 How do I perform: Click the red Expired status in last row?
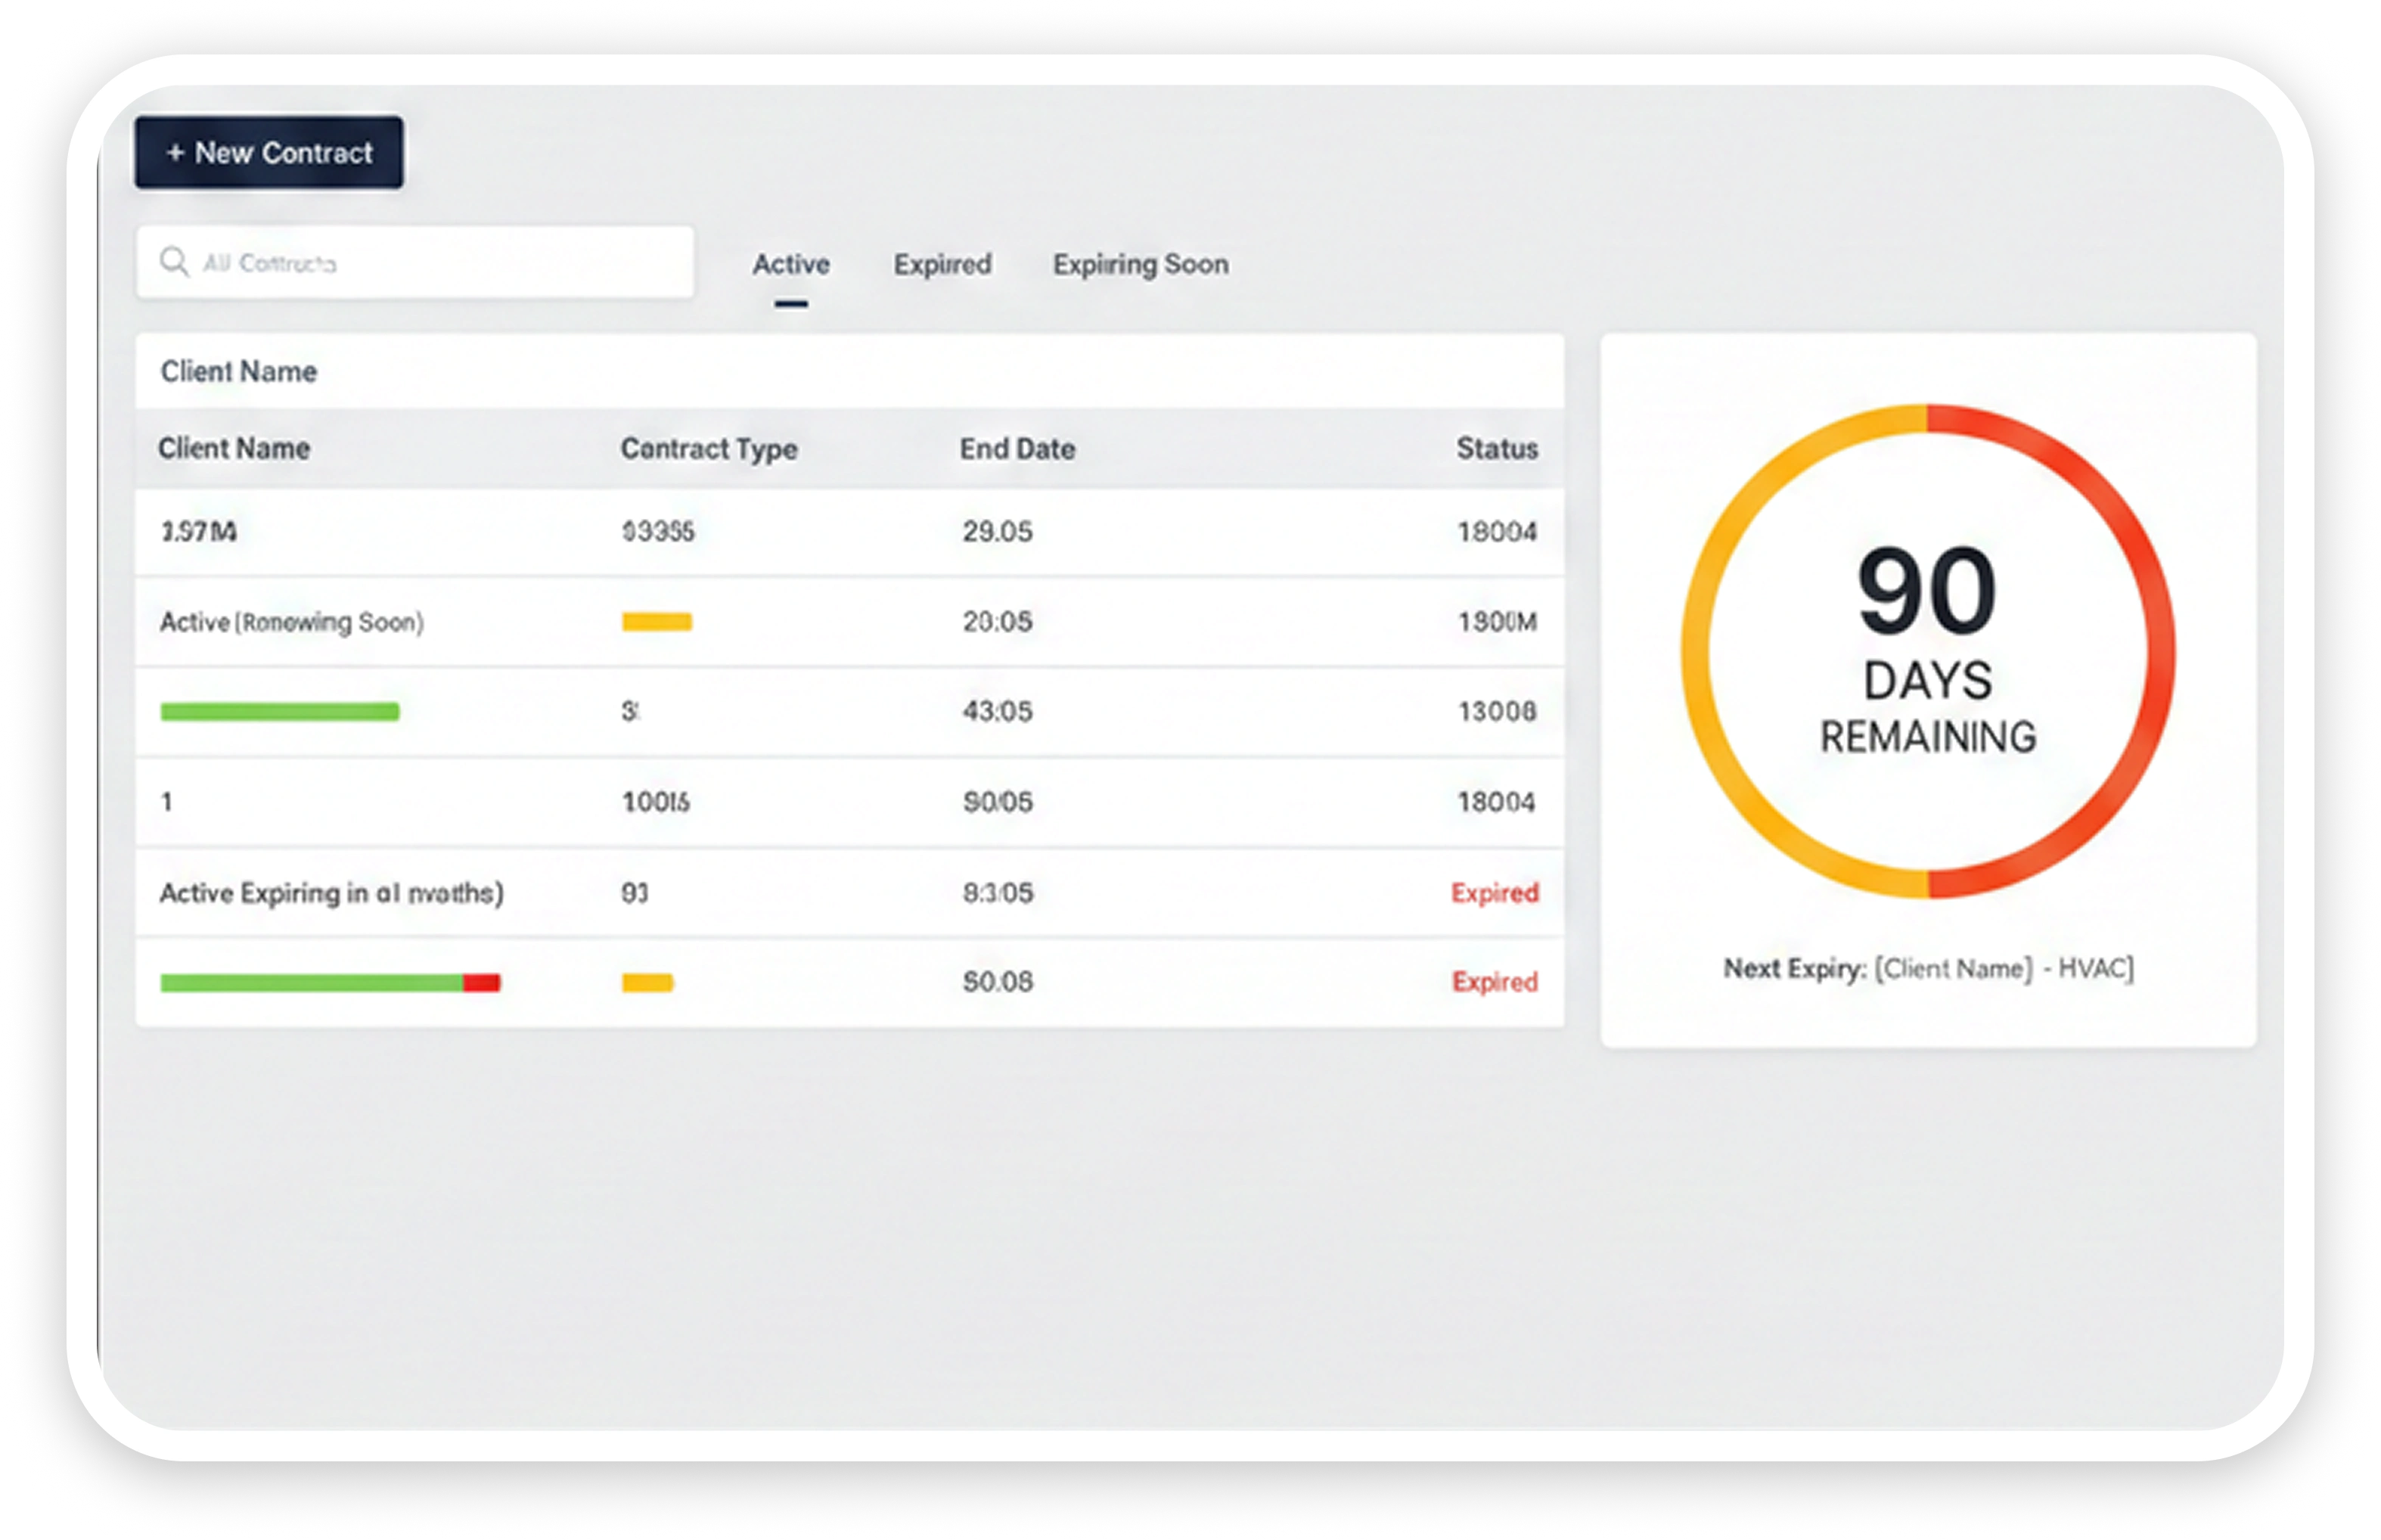(x=1494, y=982)
